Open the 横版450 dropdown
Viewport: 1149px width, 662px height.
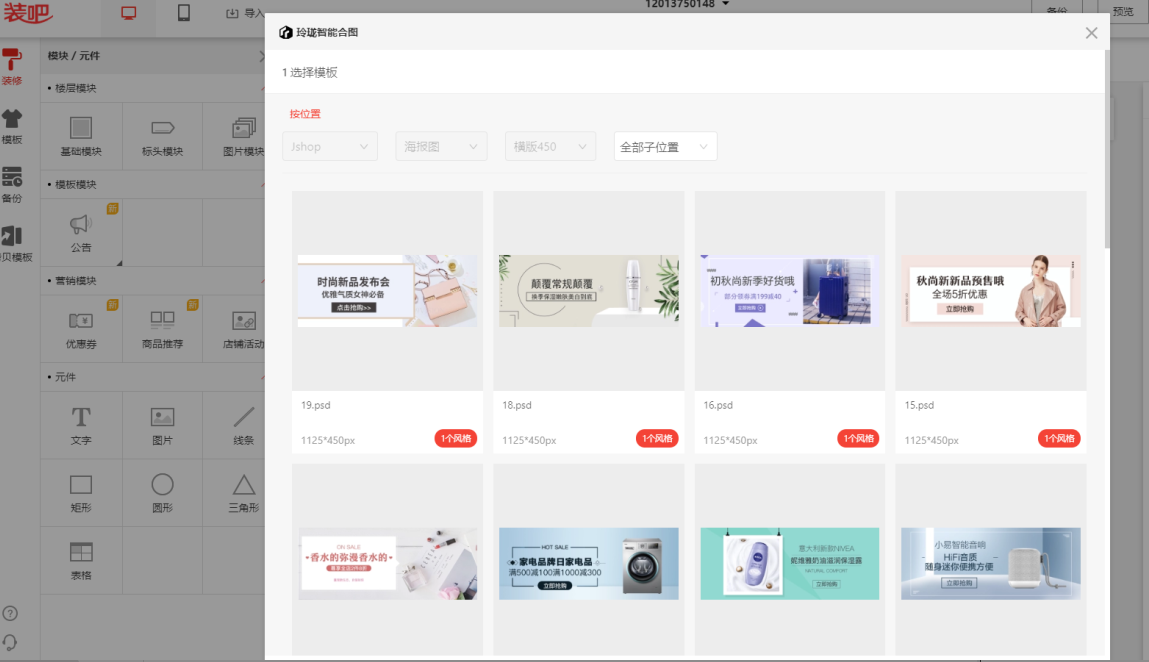tap(550, 147)
